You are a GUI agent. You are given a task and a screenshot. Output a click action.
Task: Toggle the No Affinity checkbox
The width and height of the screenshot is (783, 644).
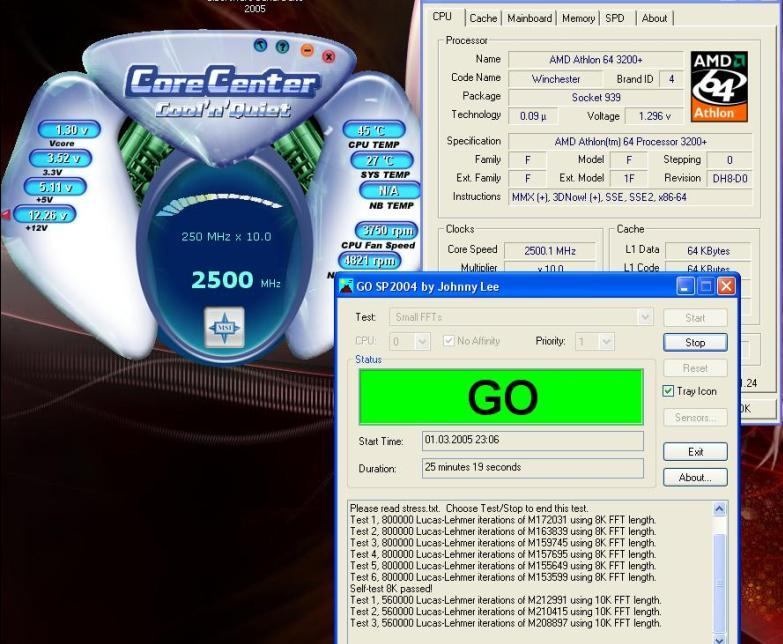pyautogui.click(x=448, y=340)
